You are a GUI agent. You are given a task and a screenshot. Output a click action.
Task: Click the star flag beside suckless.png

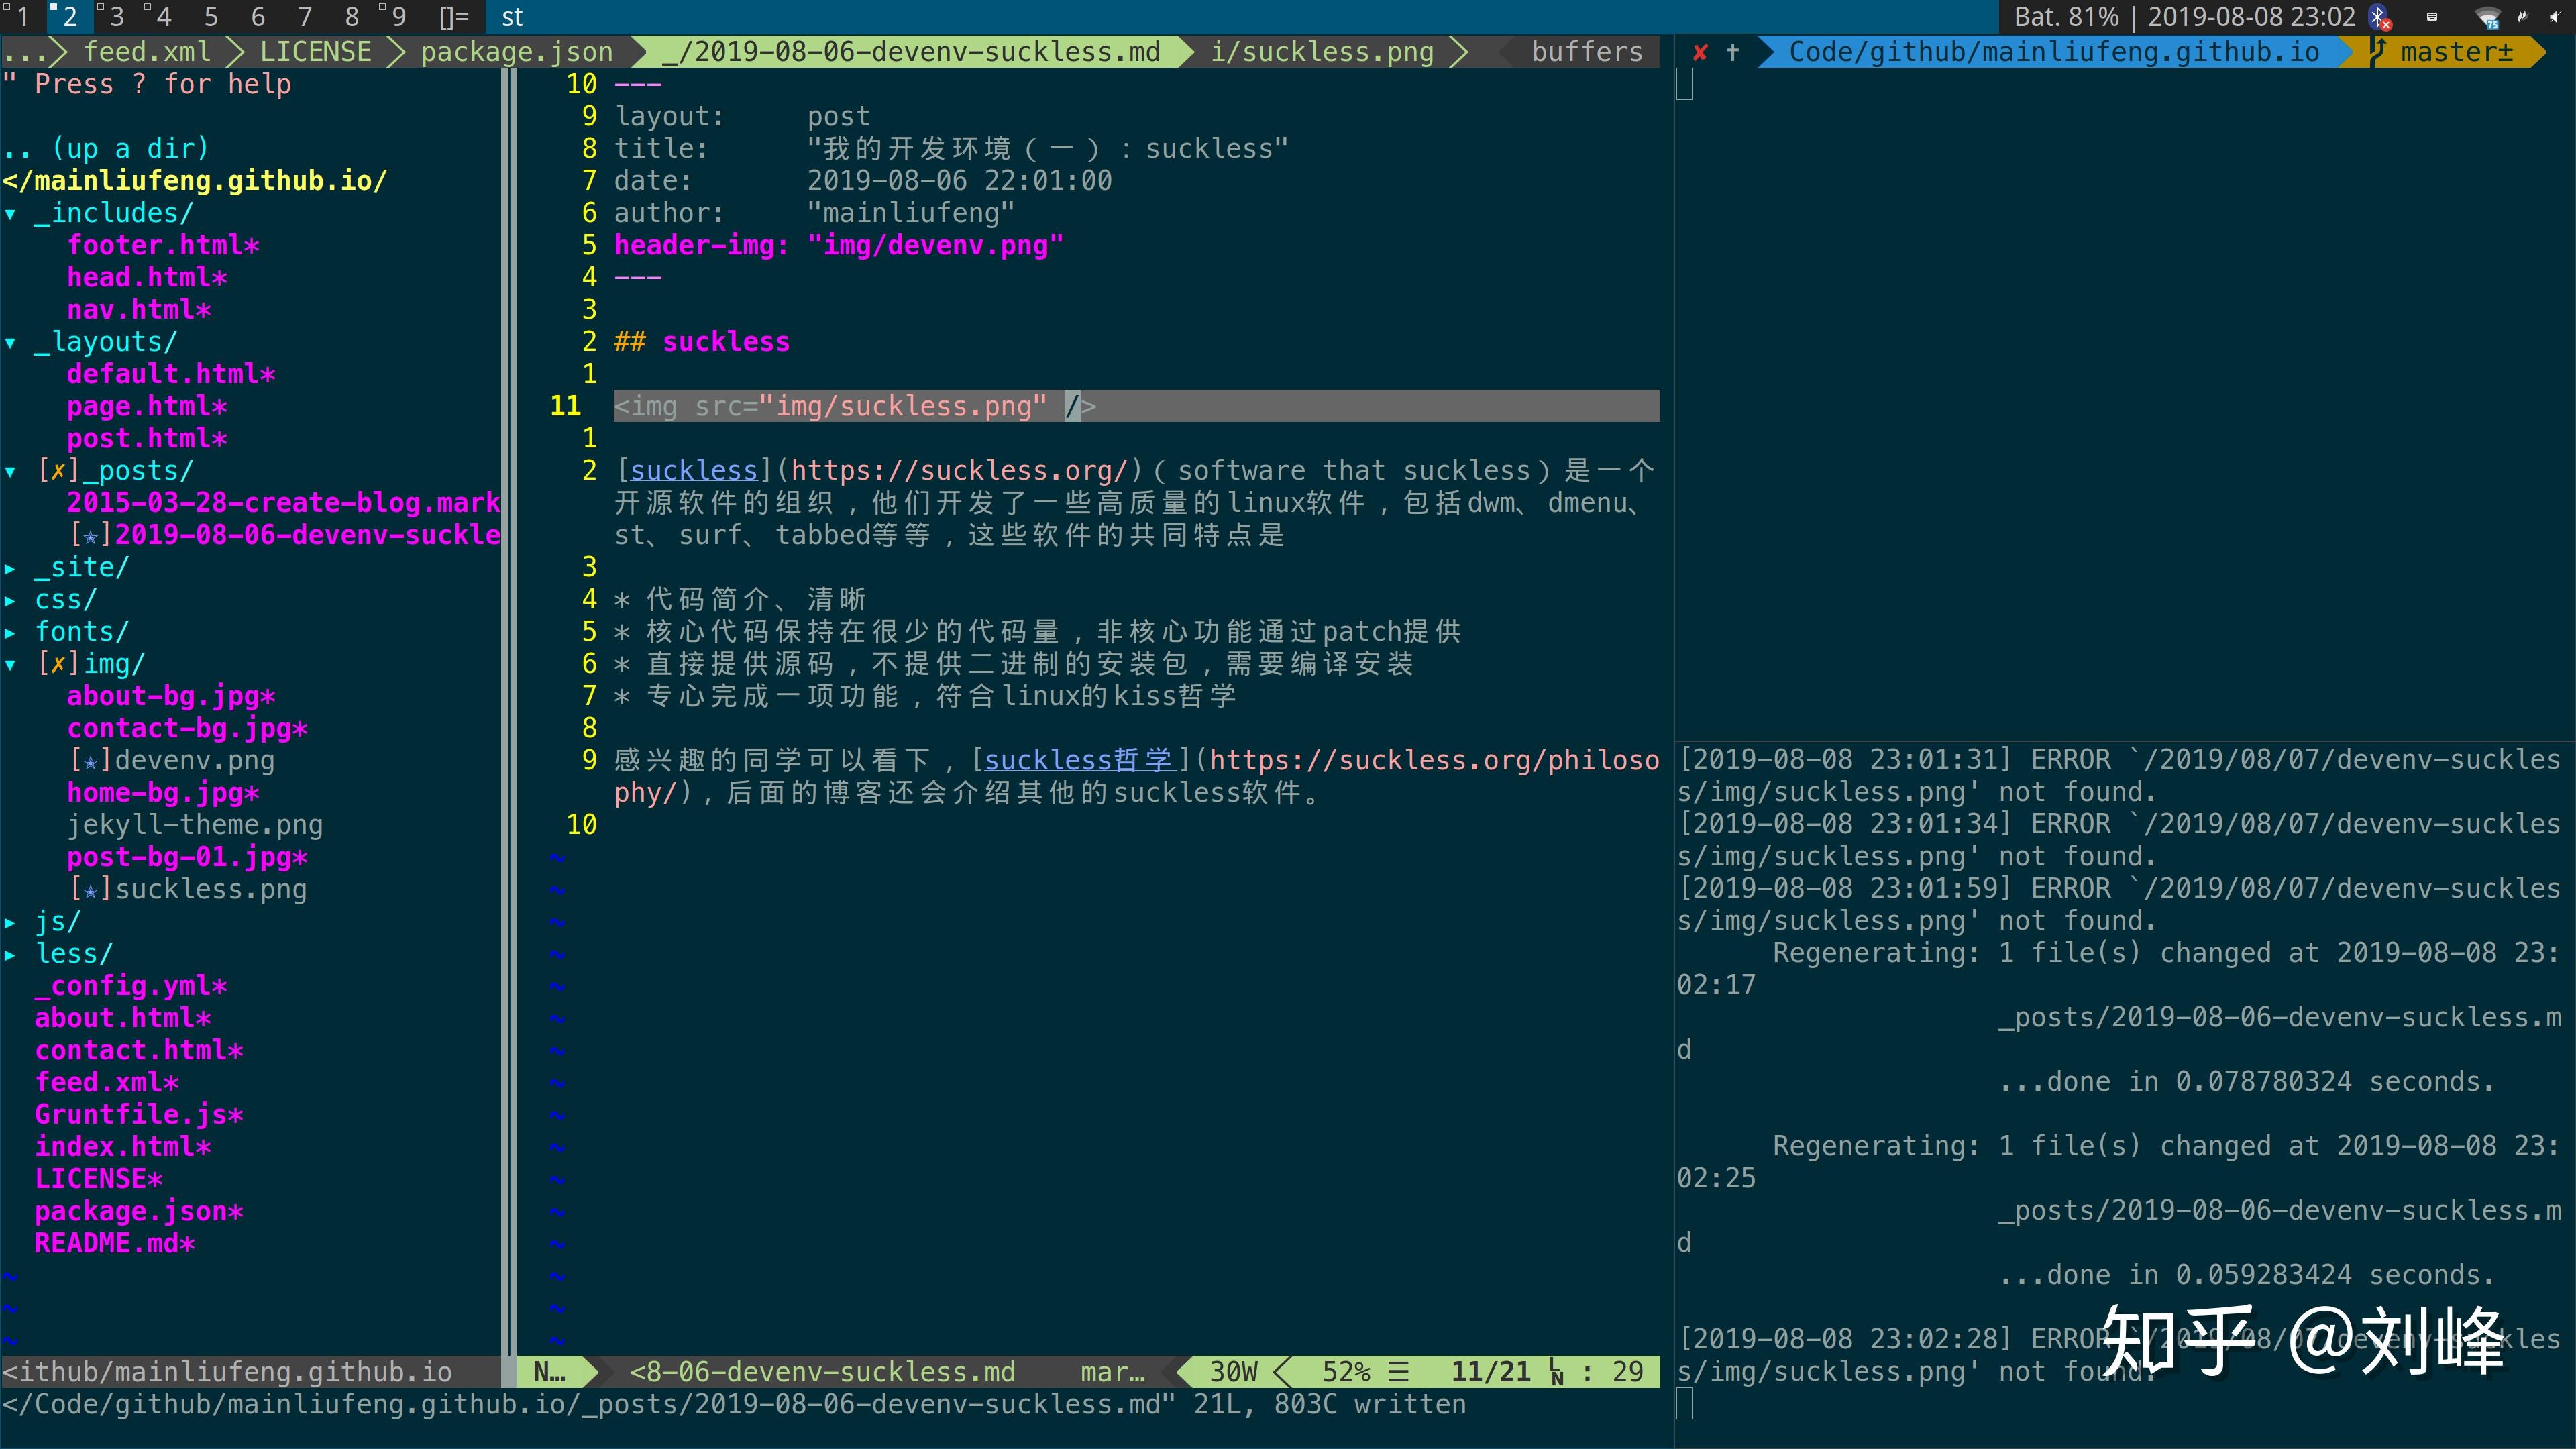[x=90, y=890]
